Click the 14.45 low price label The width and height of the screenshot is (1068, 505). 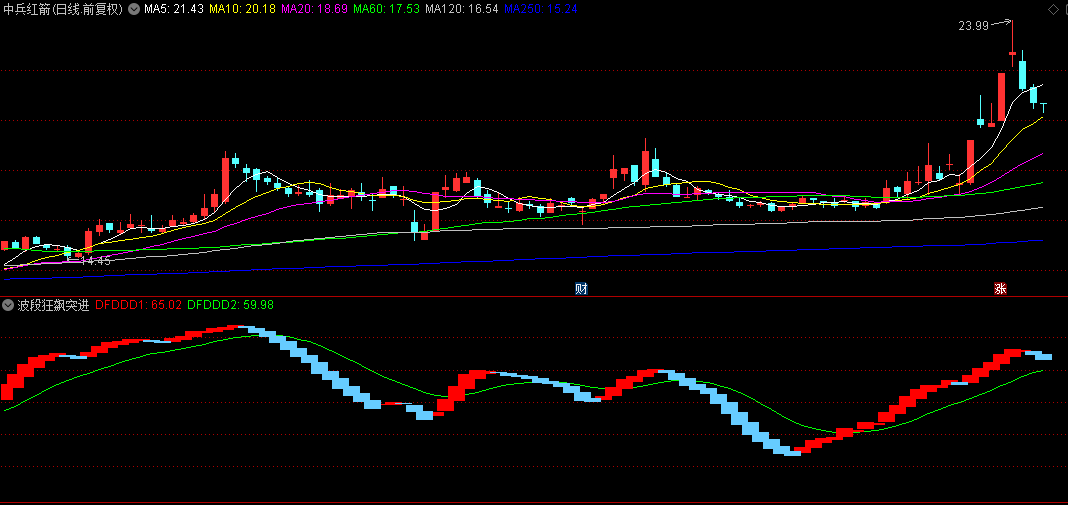(95, 261)
